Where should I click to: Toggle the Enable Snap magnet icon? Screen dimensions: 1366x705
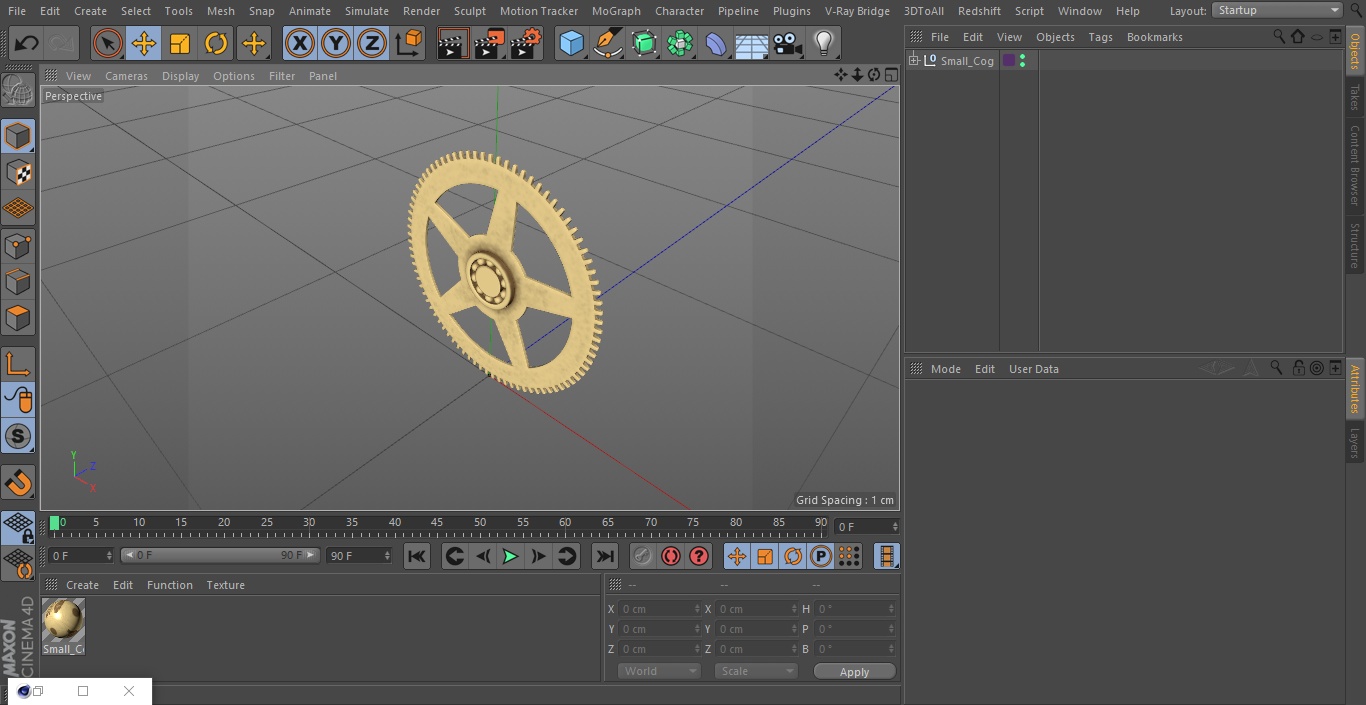pyautogui.click(x=18, y=483)
